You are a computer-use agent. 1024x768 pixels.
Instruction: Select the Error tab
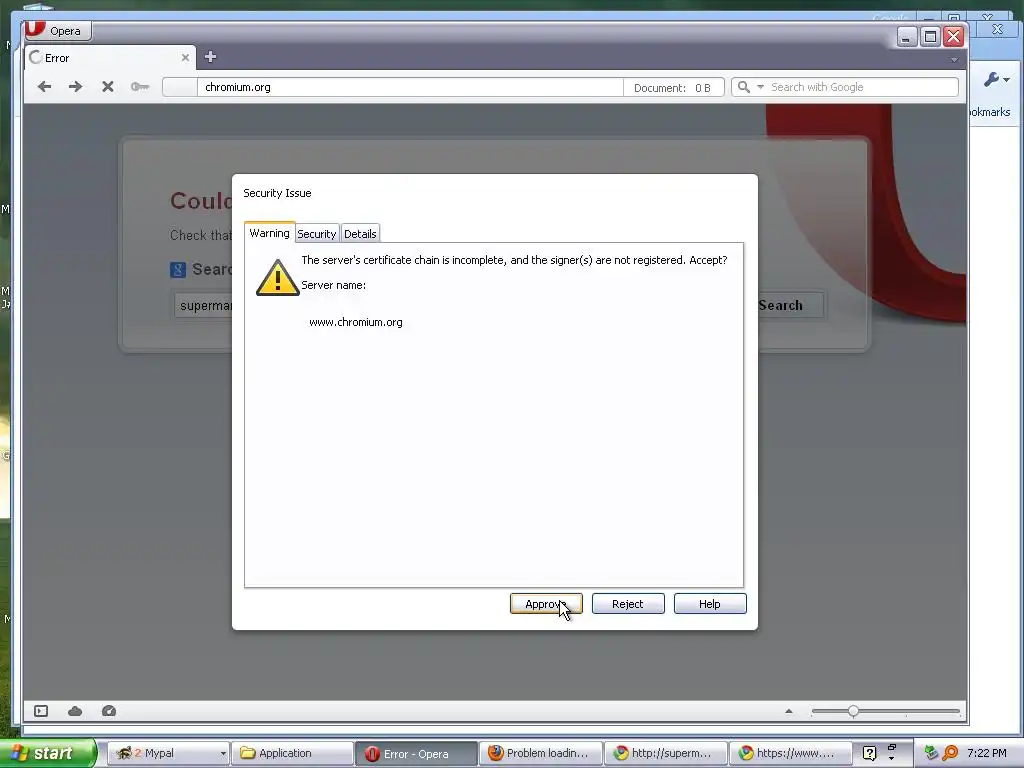[x=111, y=58]
